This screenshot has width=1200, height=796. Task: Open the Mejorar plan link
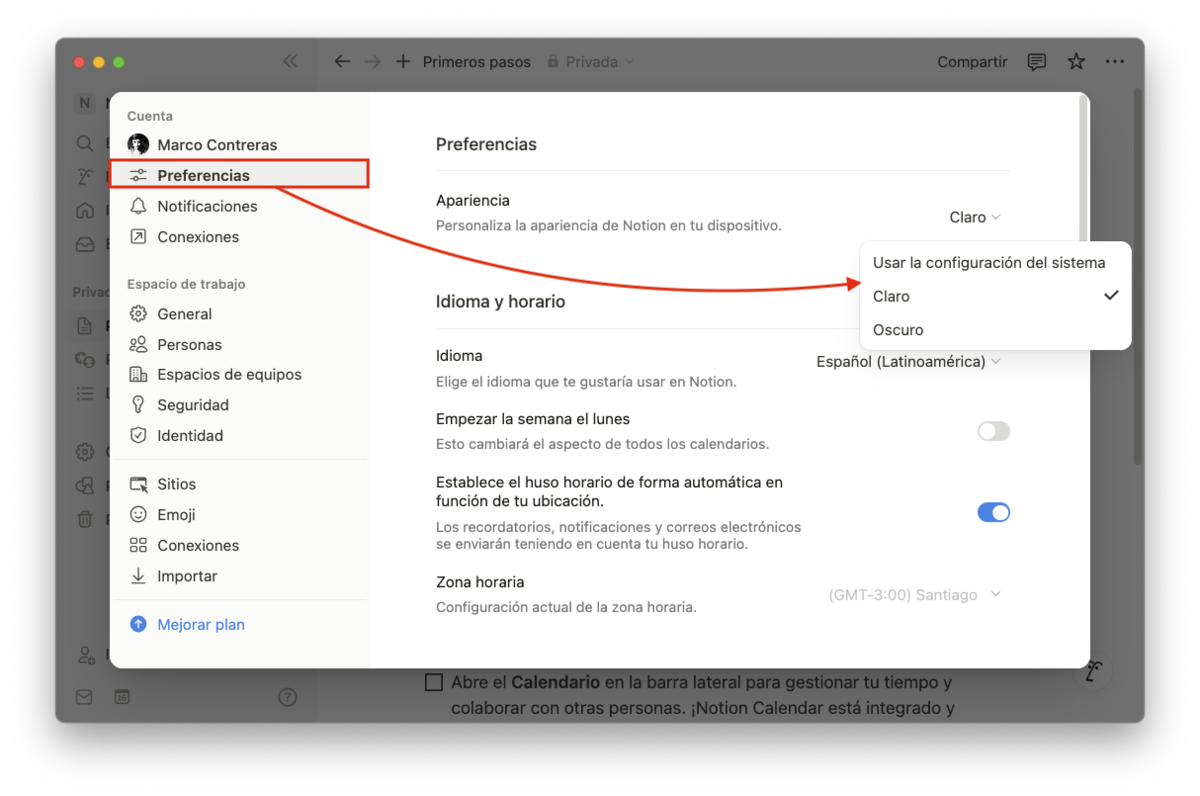201,625
